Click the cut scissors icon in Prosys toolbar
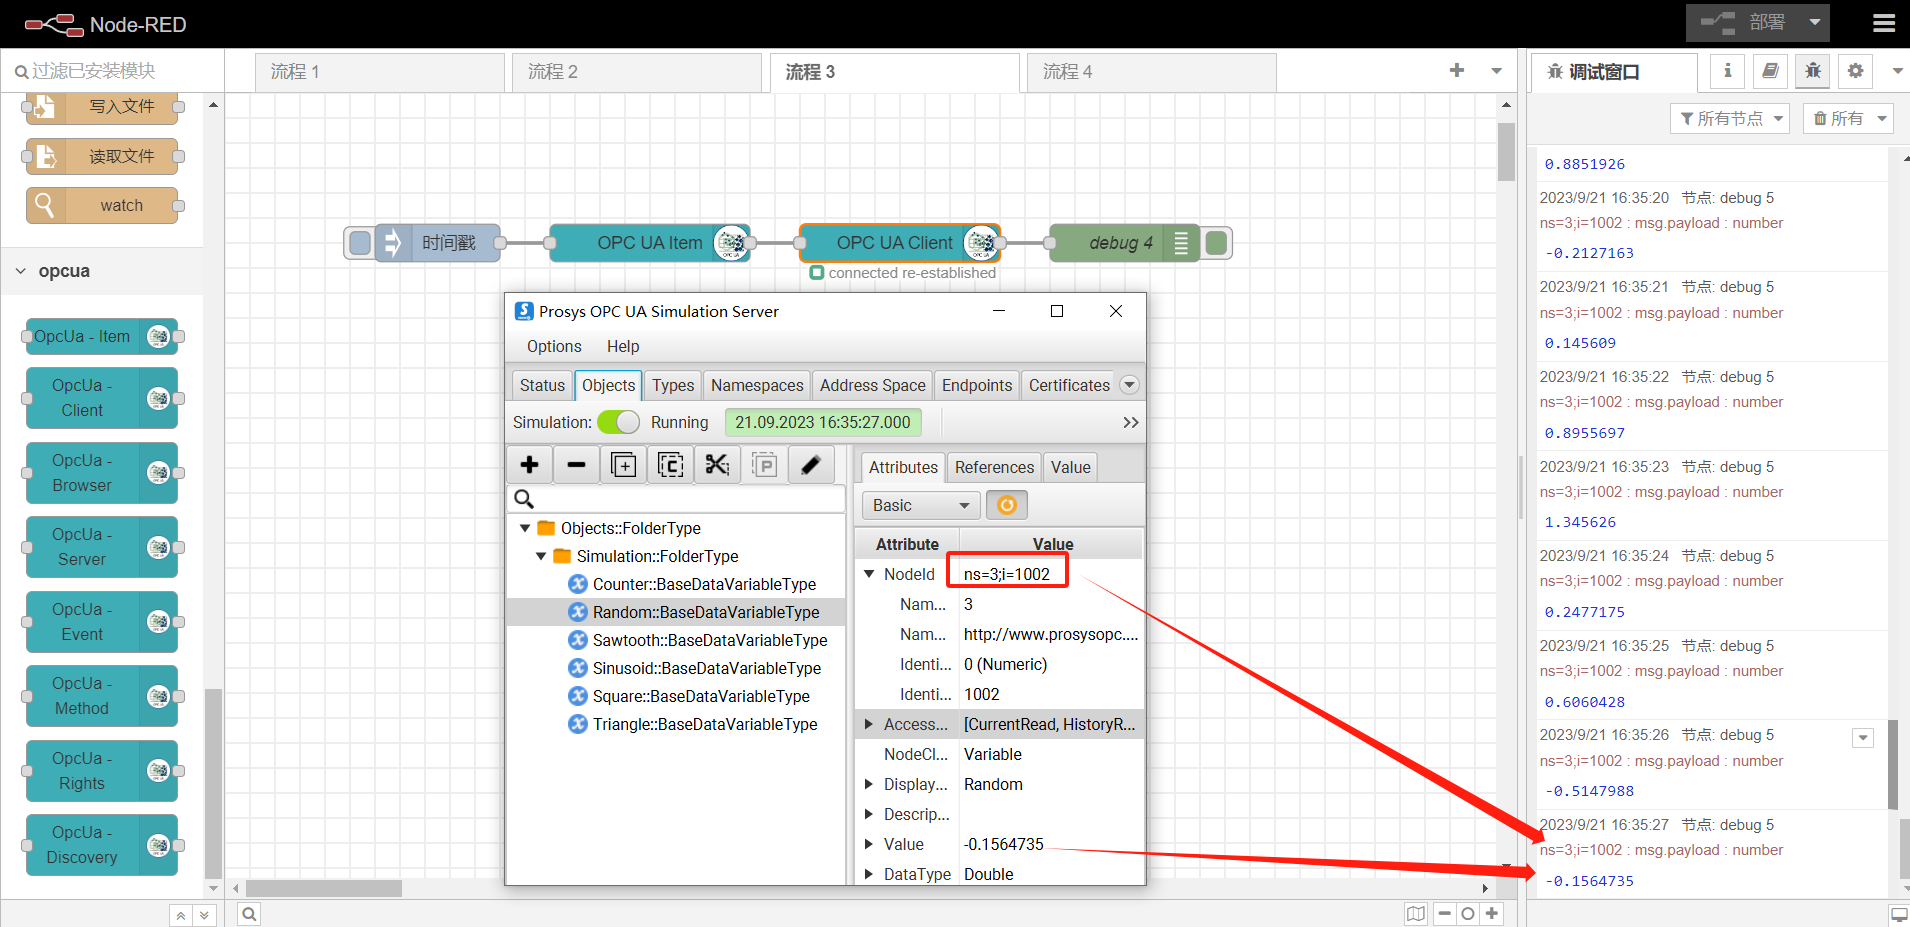Screen dimensions: 1910x927 click(717, 465)
